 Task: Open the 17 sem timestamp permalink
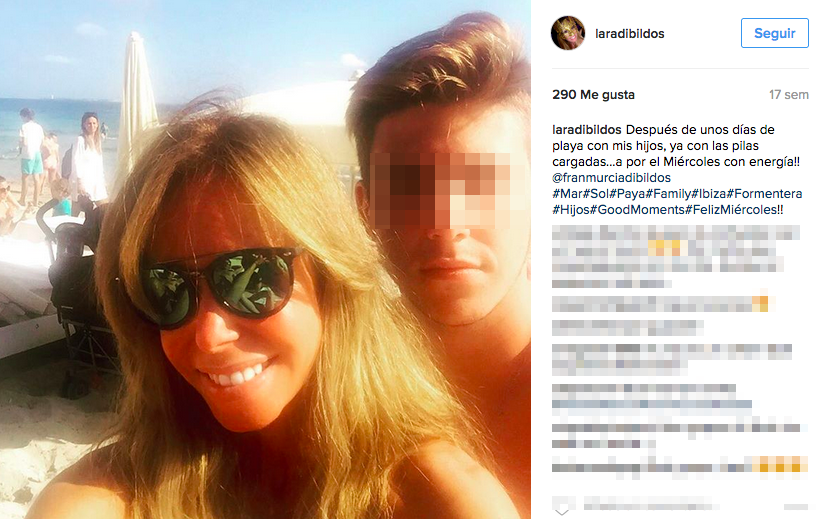[789, 95]
